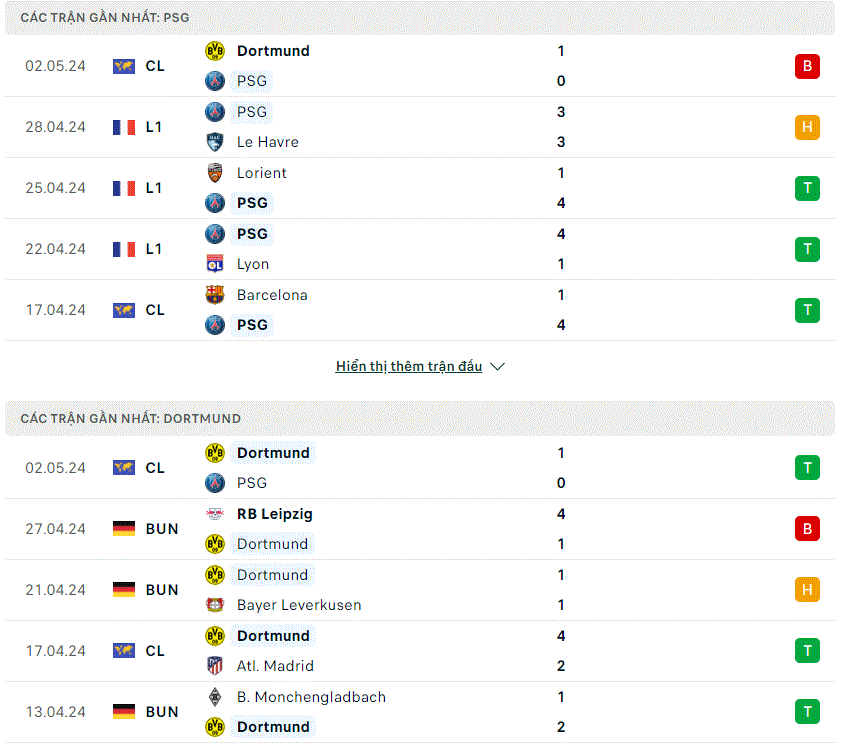The height and width of the screenshot is (746, 850).
Task: Click the Bayer Leverkusen crest
Action: (215, 605)
